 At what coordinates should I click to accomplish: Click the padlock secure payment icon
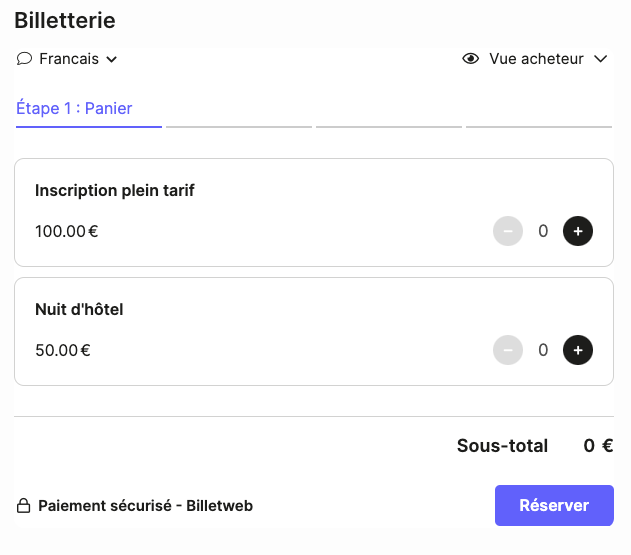point(24,506)
